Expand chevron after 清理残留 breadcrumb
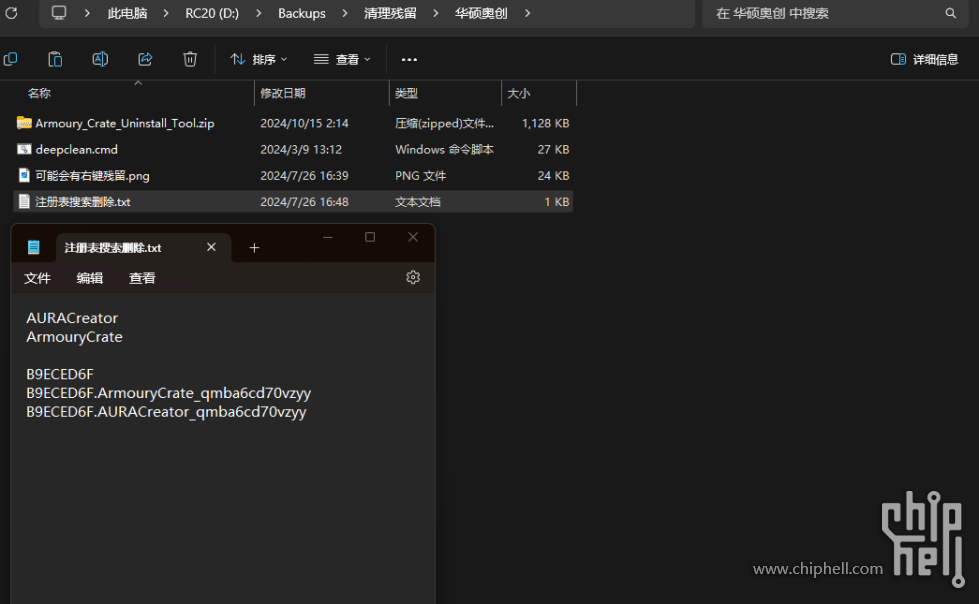This screenshot has height=604, width=979. [x=435, y=13]
